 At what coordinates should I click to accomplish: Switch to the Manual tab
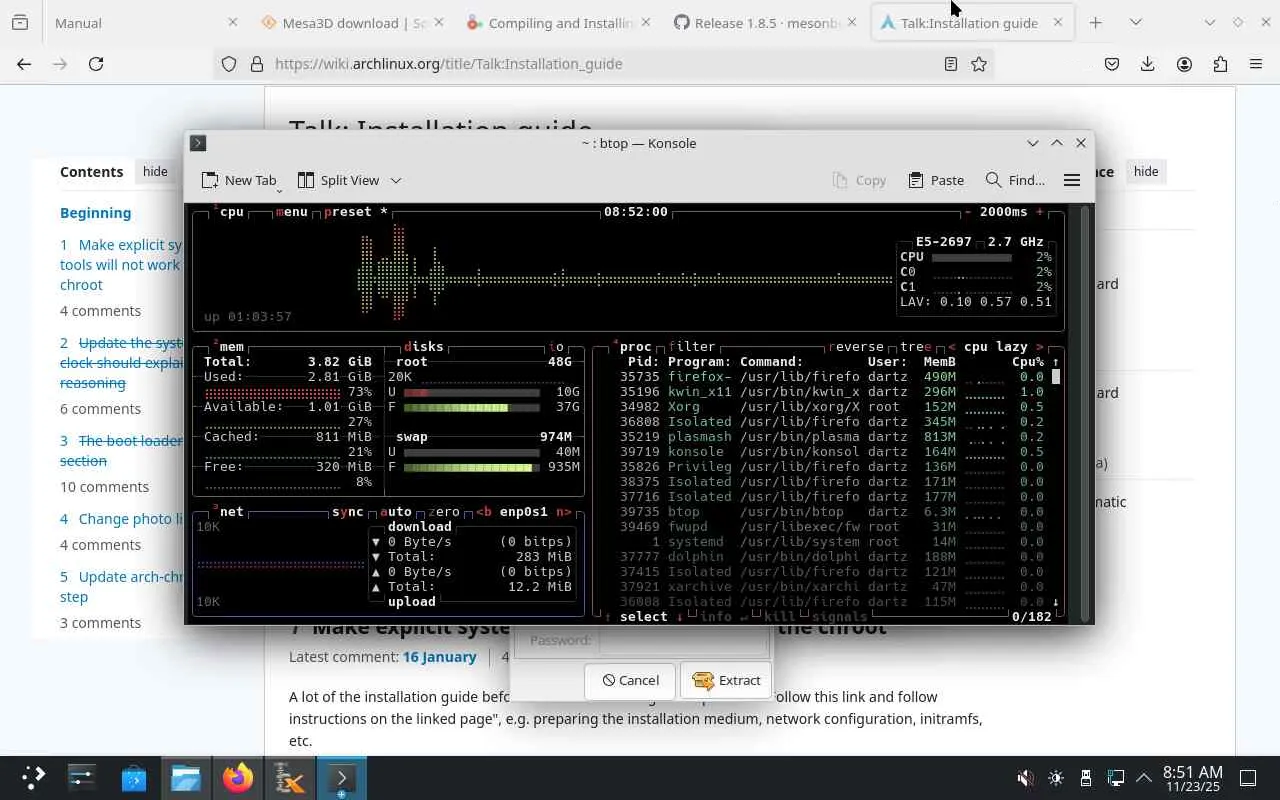[145, 22]
